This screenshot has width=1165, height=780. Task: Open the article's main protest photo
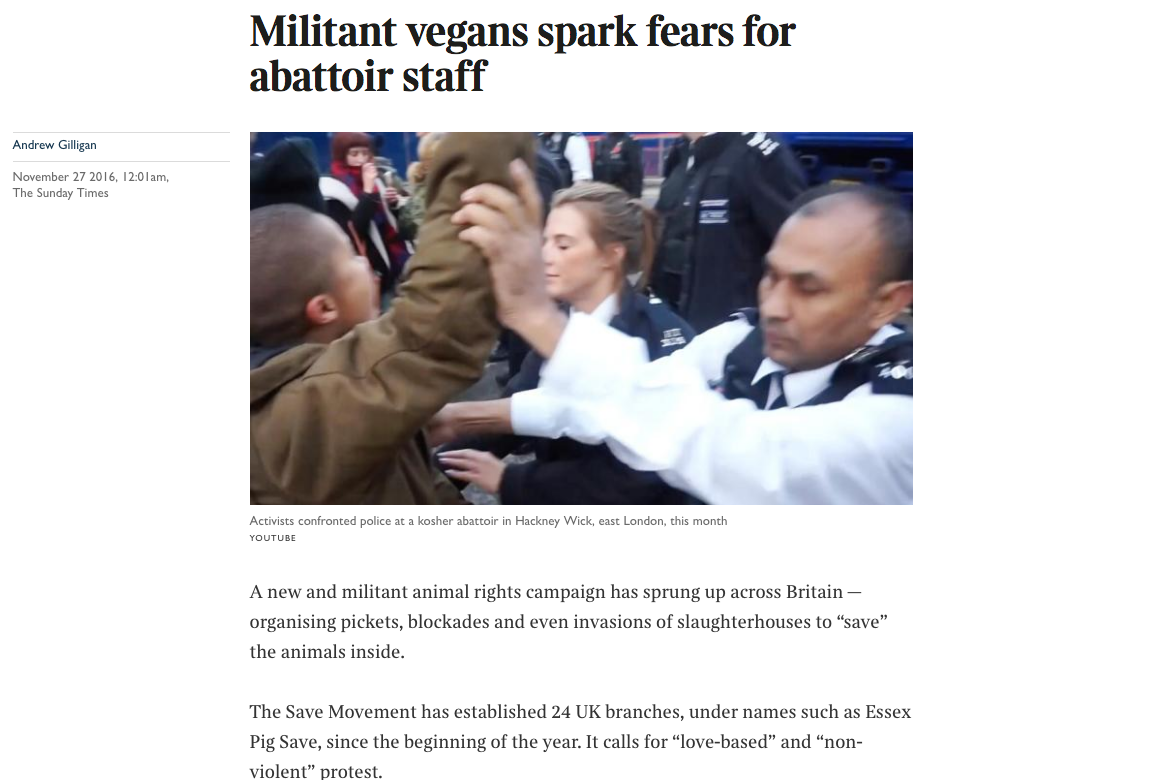point(581,318)
